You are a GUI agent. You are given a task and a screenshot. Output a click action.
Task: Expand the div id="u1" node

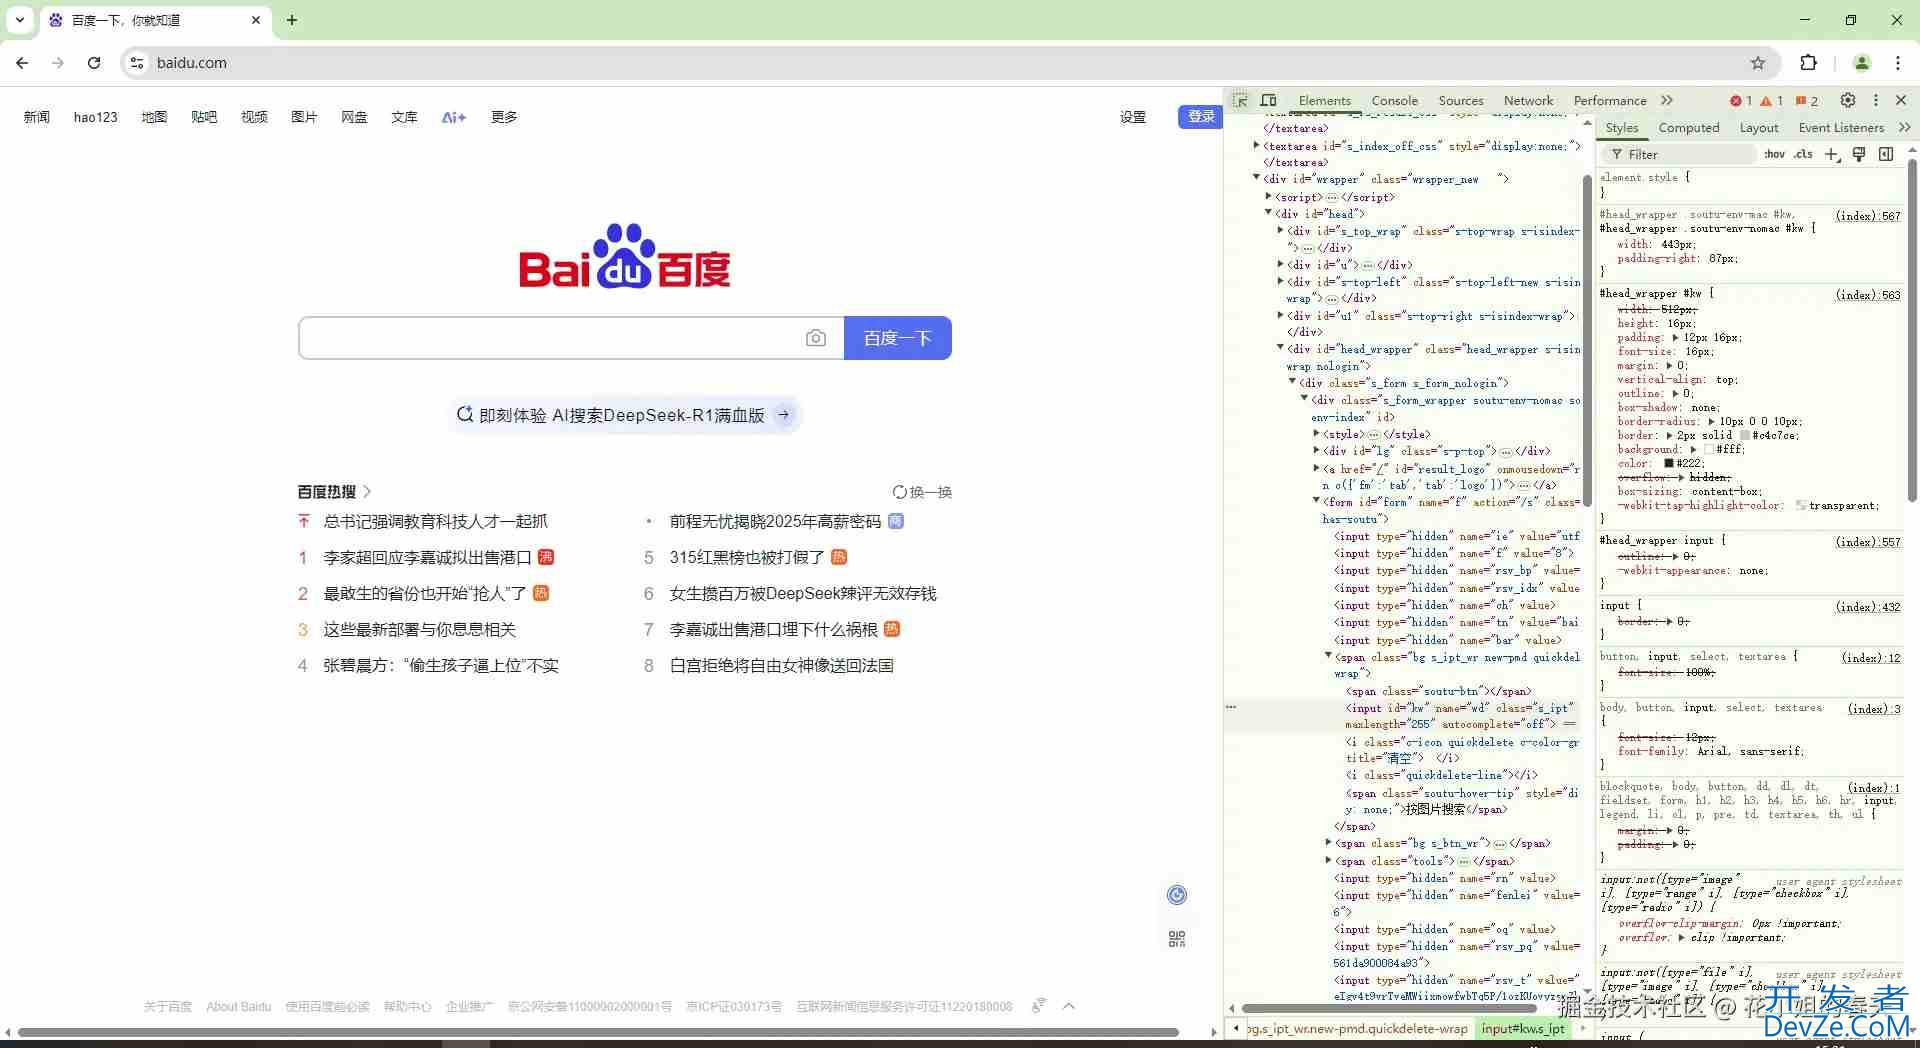point(1281,315)
